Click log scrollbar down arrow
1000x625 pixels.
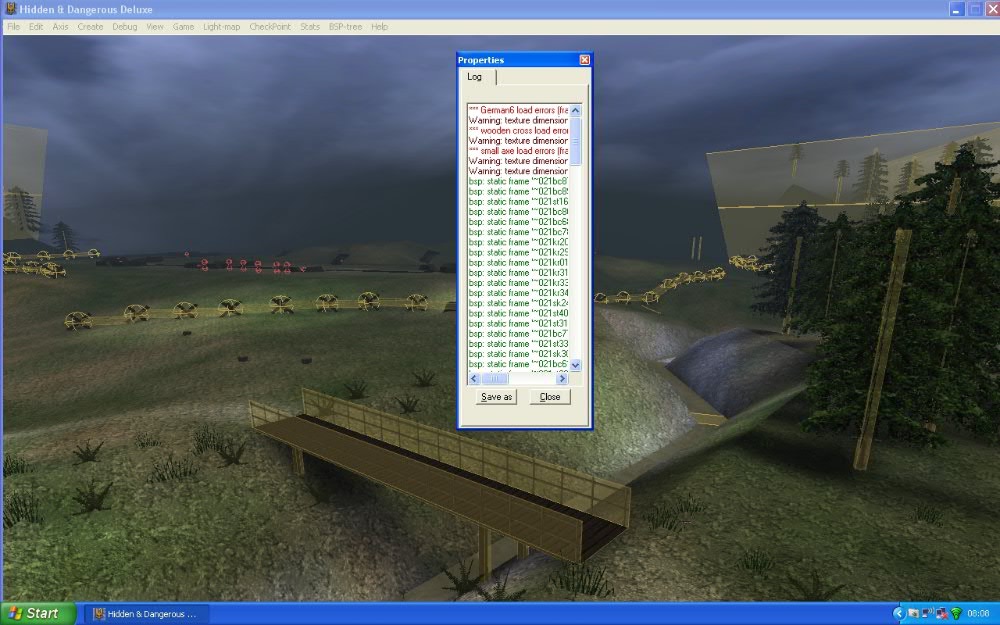click(x=575, y=365)
